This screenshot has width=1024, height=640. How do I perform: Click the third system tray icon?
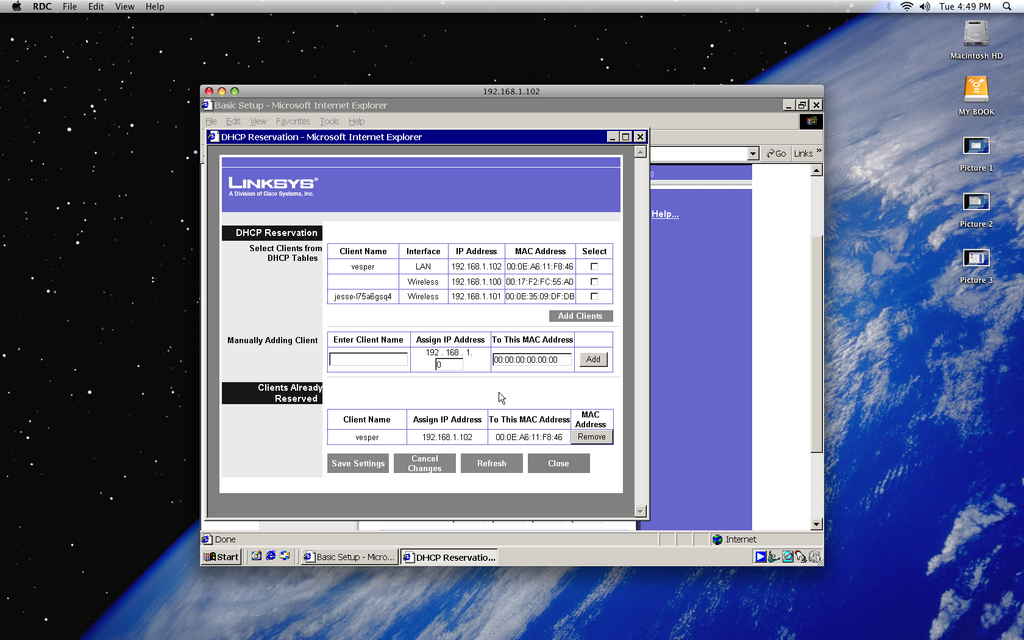tap(788, 557)
